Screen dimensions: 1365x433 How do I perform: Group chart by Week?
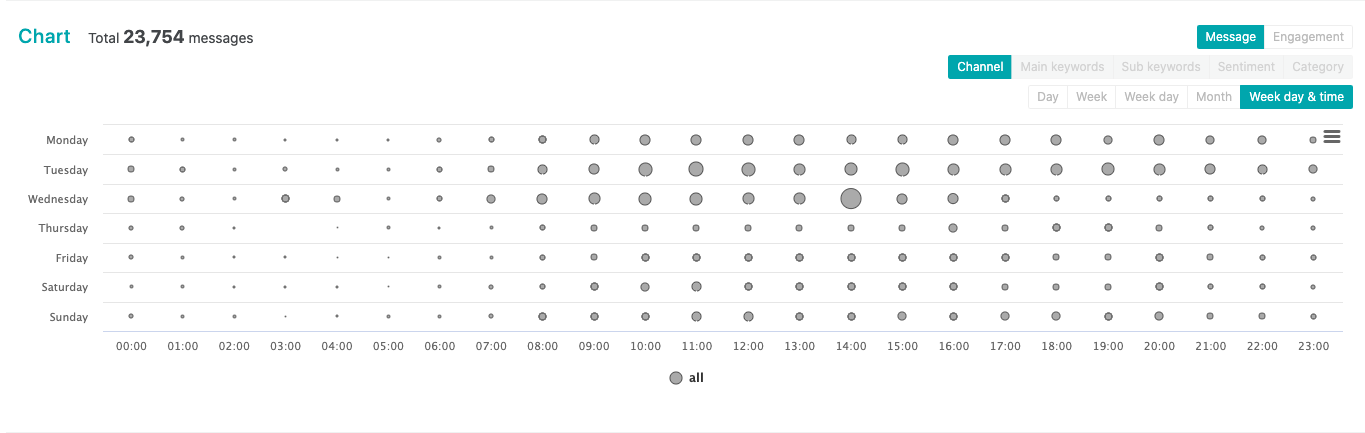click(x=1091, y=97)
